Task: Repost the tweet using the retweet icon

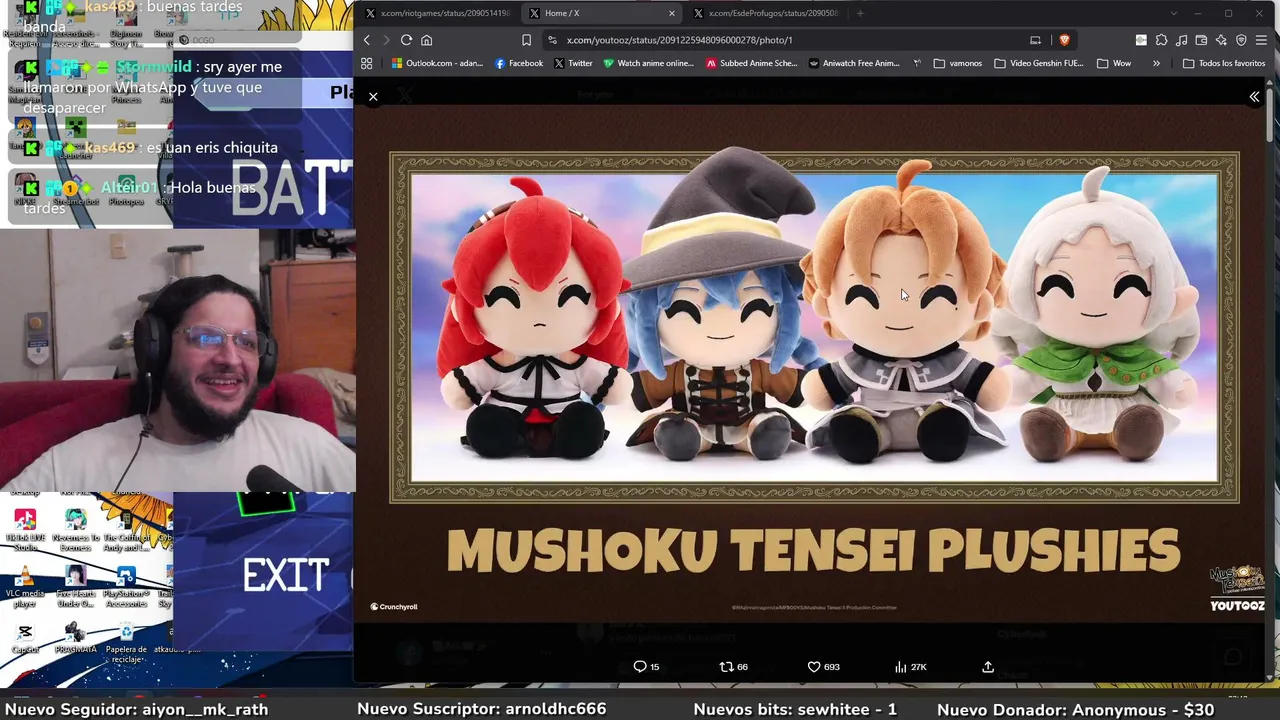Action: (734, 667)
